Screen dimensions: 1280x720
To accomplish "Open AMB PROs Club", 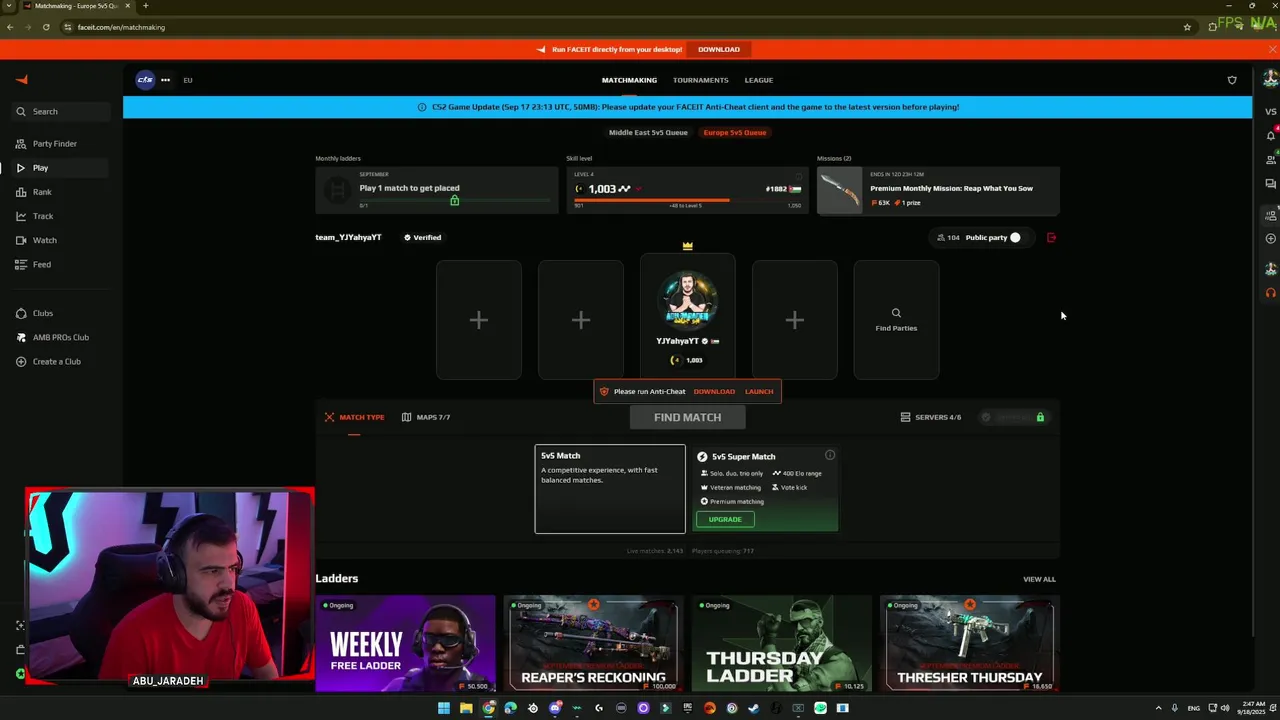I will (60, 337).
